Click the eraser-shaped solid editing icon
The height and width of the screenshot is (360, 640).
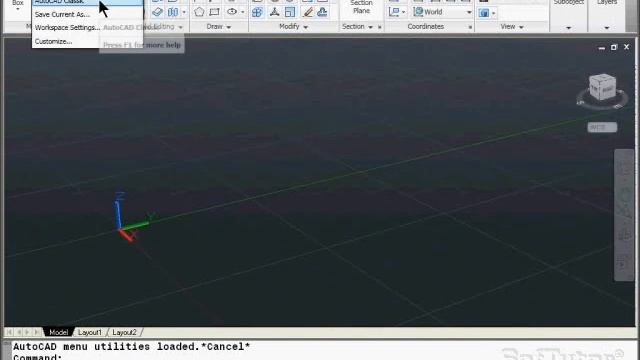coord(157,12)
